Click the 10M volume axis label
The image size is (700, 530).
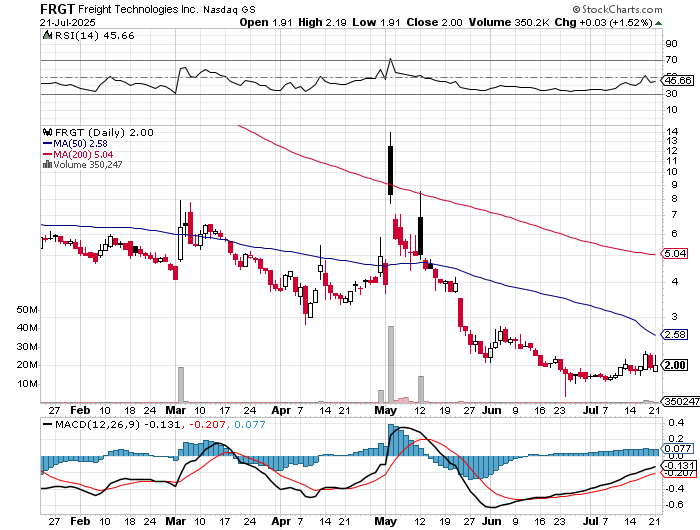[27, 384]
